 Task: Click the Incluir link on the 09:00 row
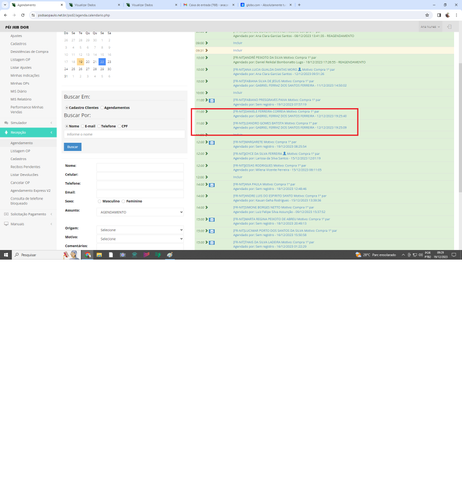point(238,43)
